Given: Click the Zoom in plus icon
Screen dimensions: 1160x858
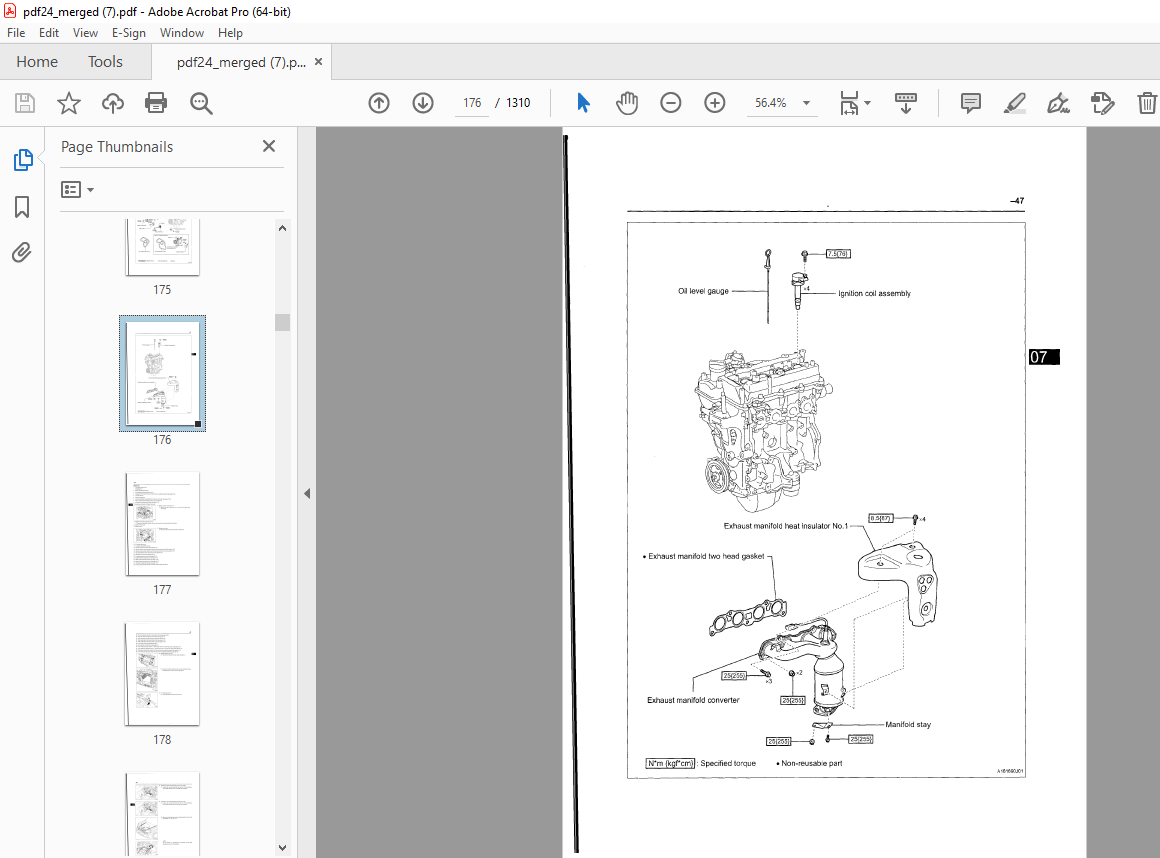Looking at the screenshot, I should (714, 103).
